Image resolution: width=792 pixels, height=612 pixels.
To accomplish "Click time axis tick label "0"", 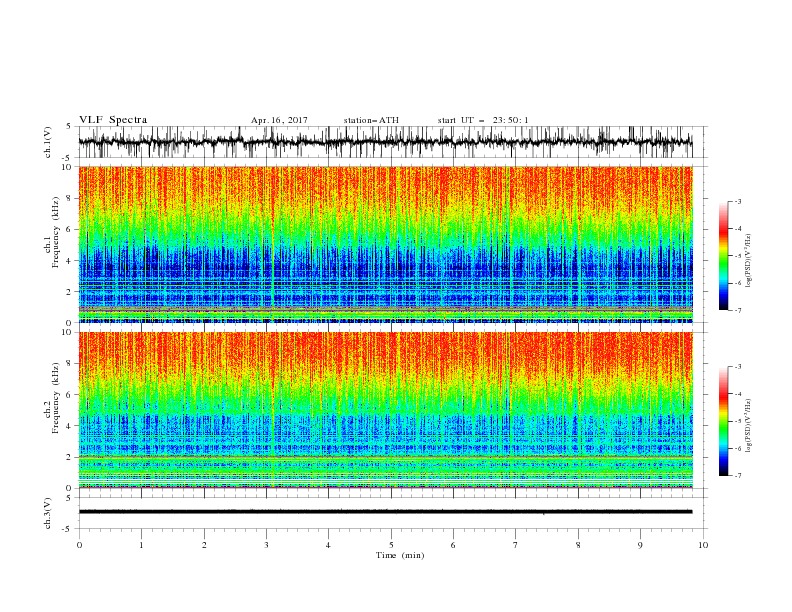I will tap(79, 545).
